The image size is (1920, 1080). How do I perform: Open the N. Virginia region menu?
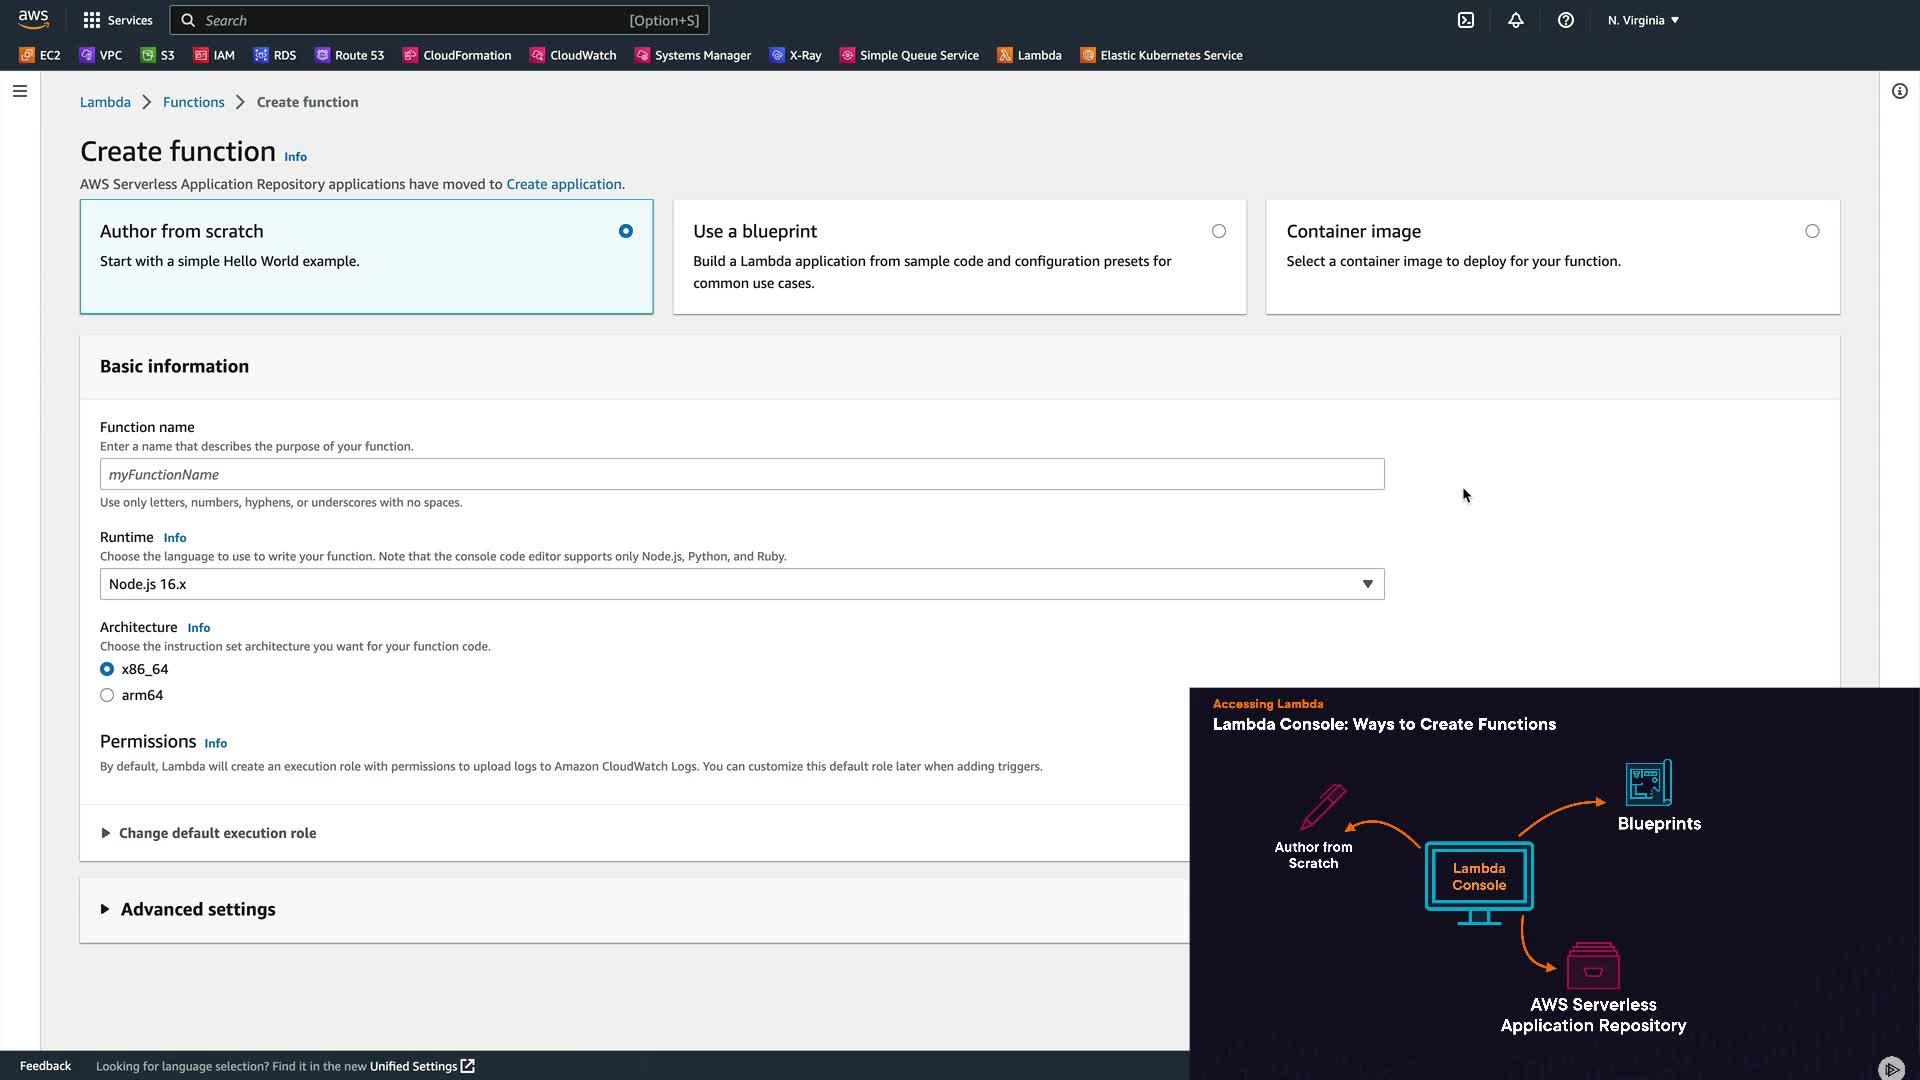1643,20
